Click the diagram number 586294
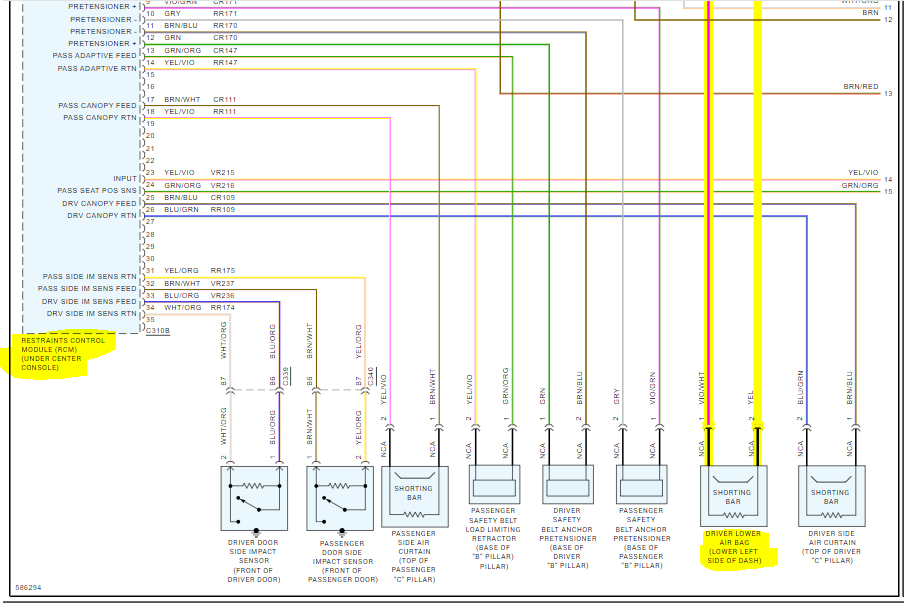904x603 pixels. pos(28,587)
